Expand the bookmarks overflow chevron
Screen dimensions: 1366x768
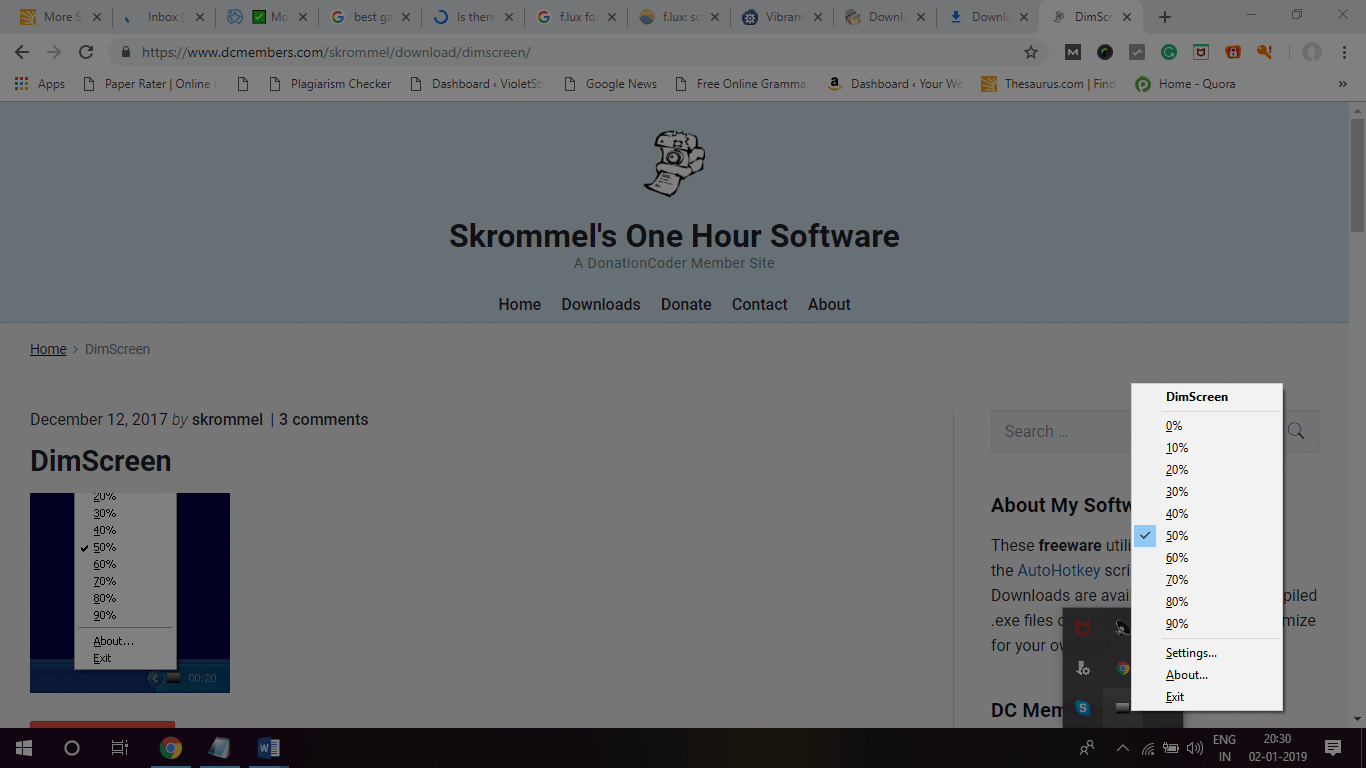[1343, 84]
